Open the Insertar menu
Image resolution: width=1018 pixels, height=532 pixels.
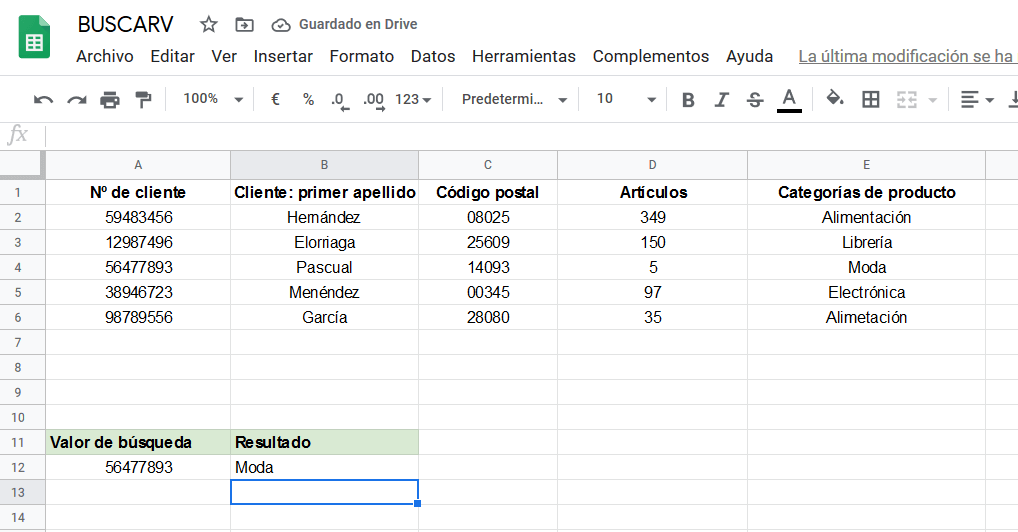coord(283,56)
